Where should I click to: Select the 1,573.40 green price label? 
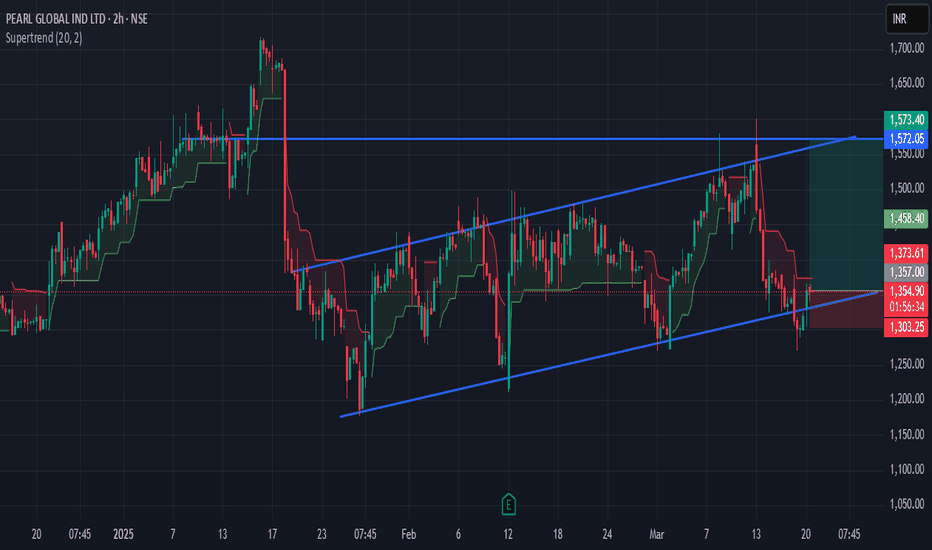pyautogui.click(x=906, y=120)
